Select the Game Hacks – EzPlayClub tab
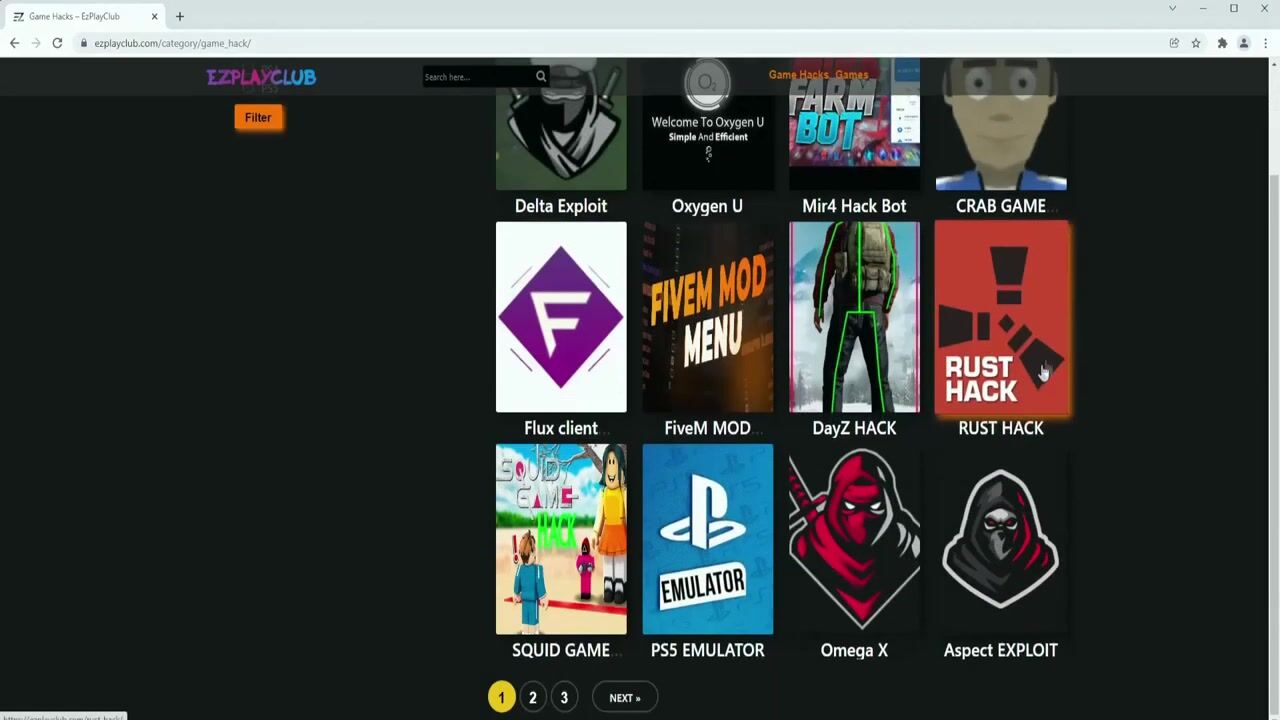This screenshot has width=1280, height=720. tap(85, 16)
